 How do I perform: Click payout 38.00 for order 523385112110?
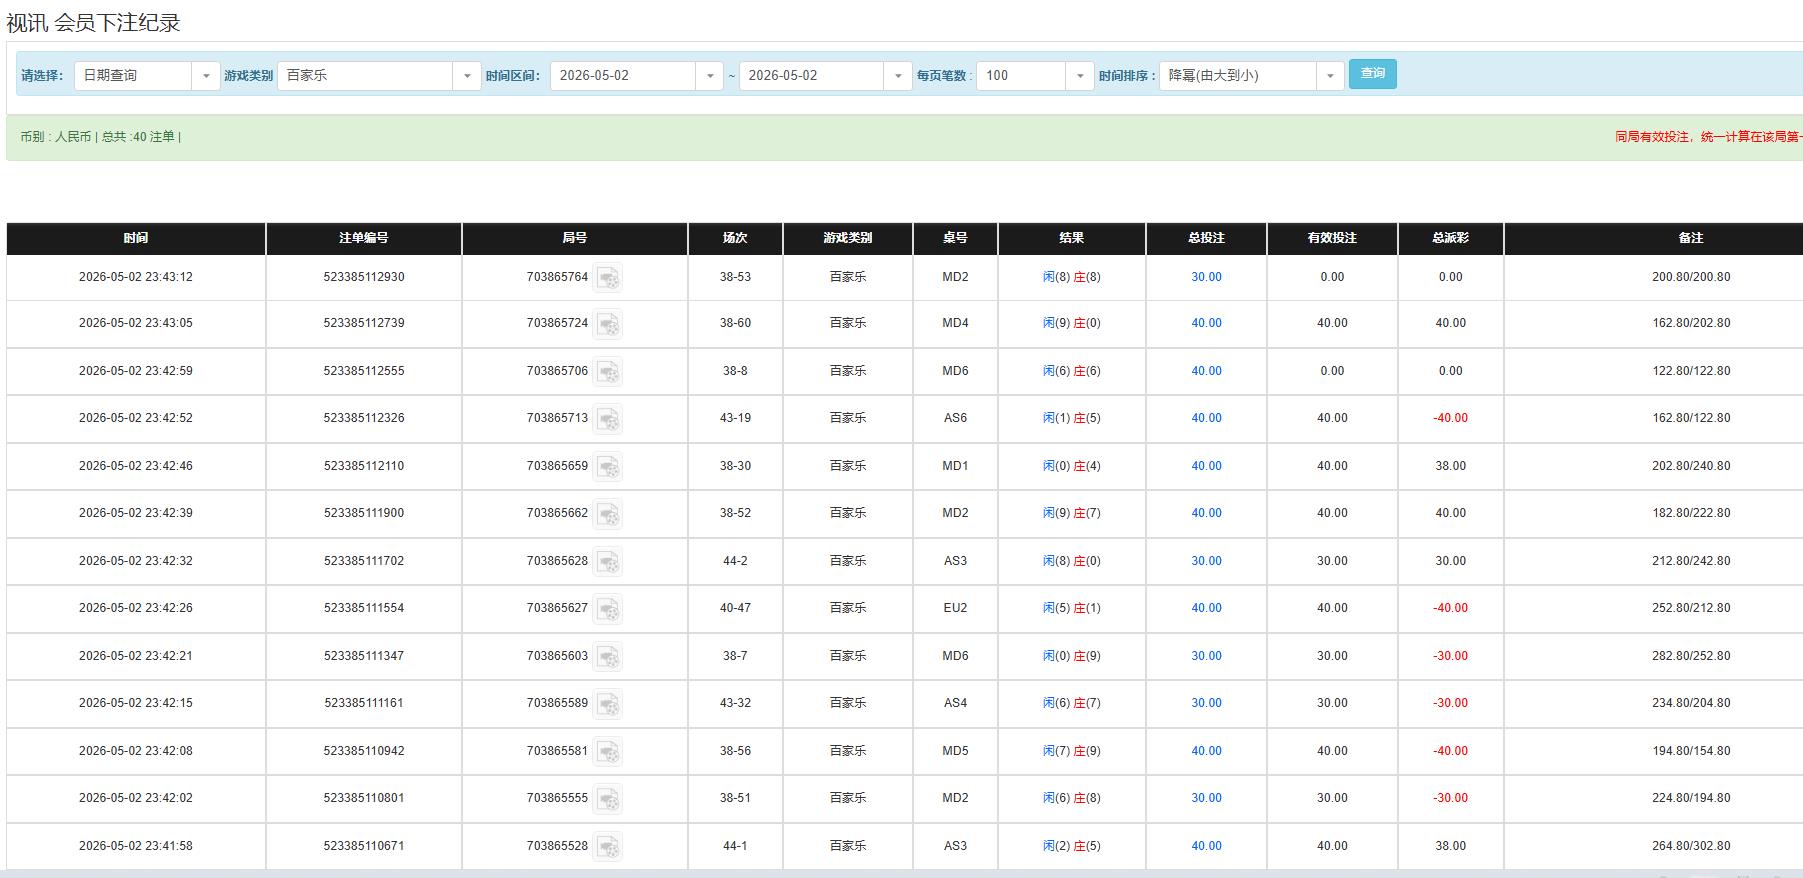[x=1450, y=466]
